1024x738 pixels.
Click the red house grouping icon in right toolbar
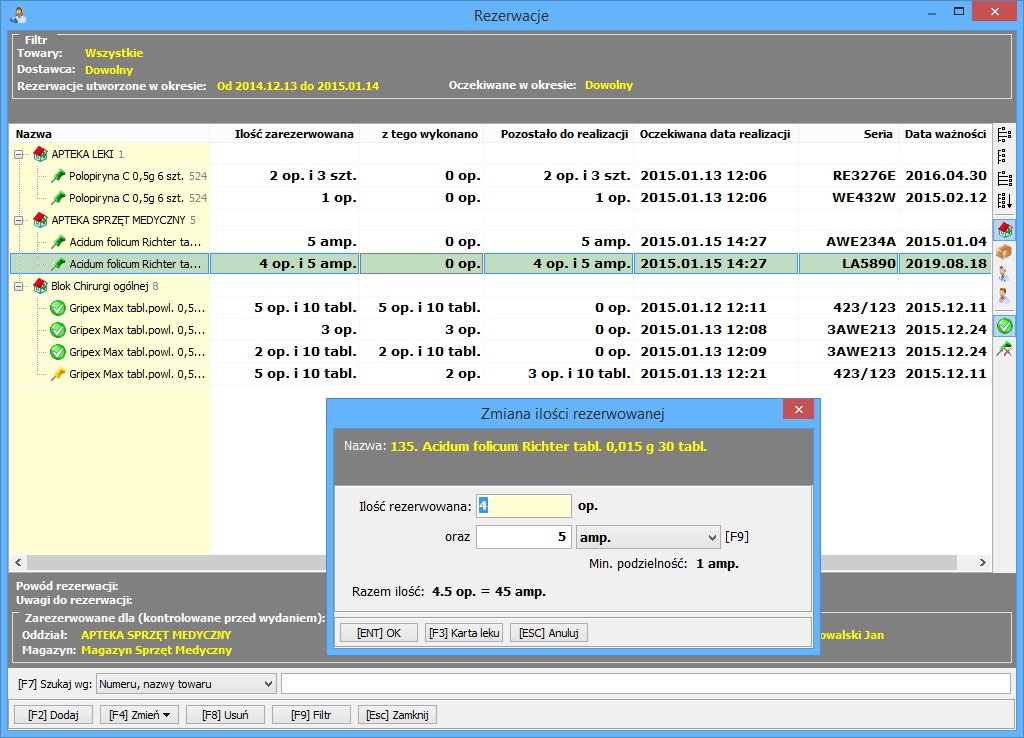coord(1004,229)
